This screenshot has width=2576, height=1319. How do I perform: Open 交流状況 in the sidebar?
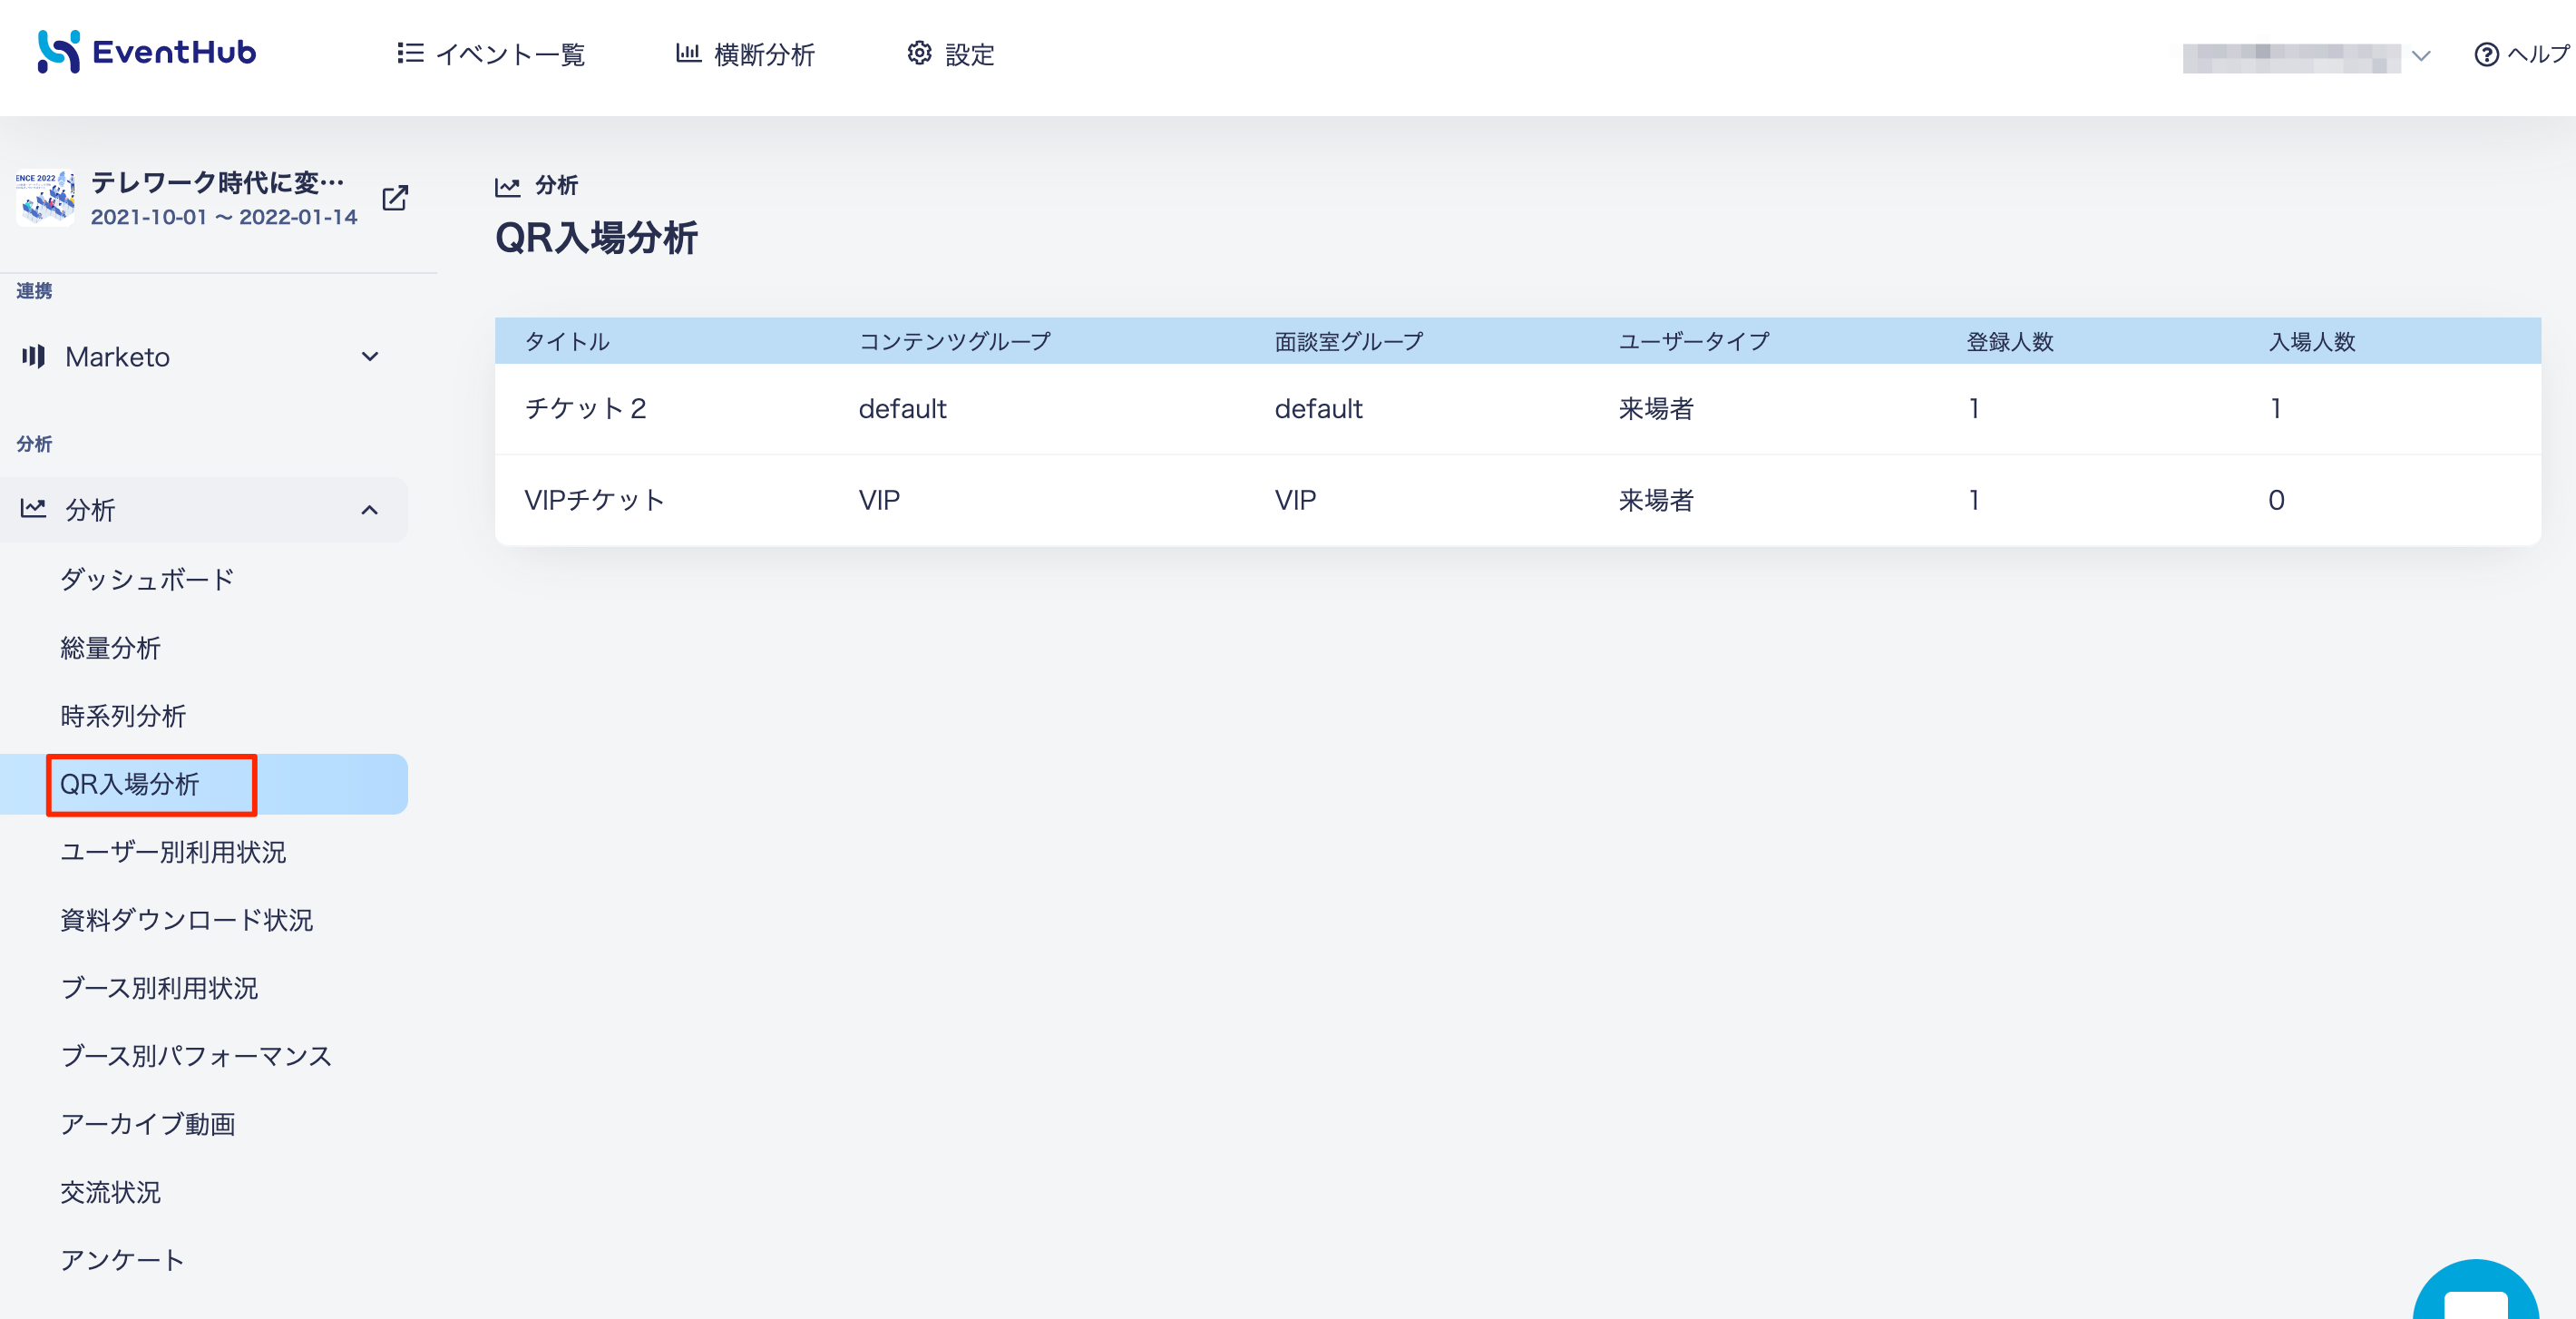[110, 1192]
